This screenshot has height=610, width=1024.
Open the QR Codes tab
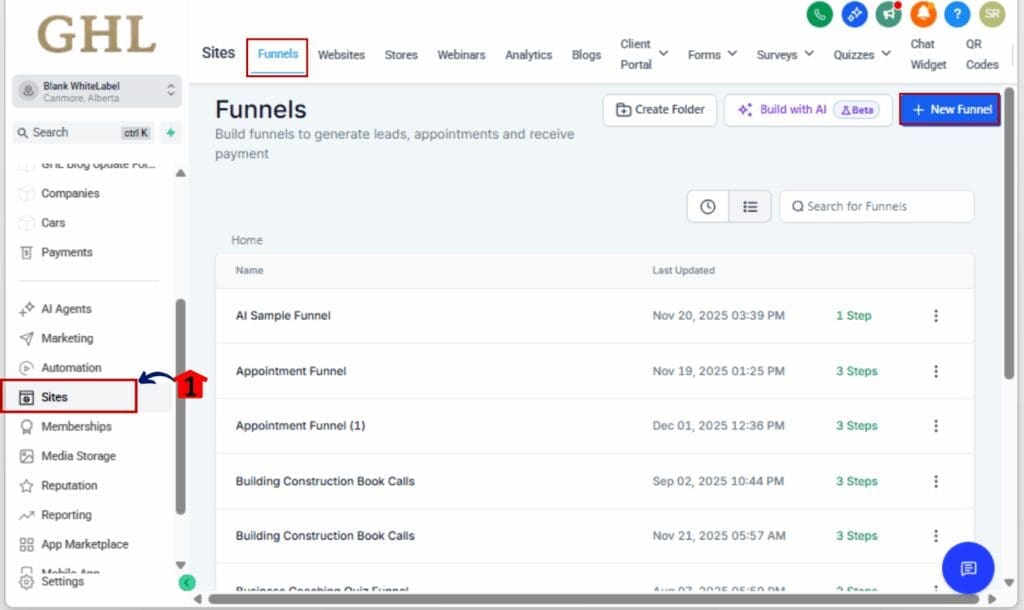(x=982, y=54)
